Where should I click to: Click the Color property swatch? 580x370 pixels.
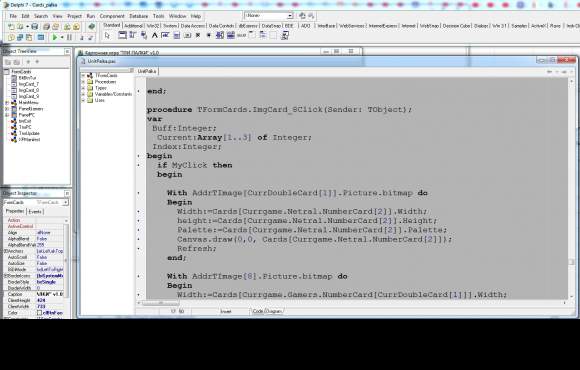point(39,313)
